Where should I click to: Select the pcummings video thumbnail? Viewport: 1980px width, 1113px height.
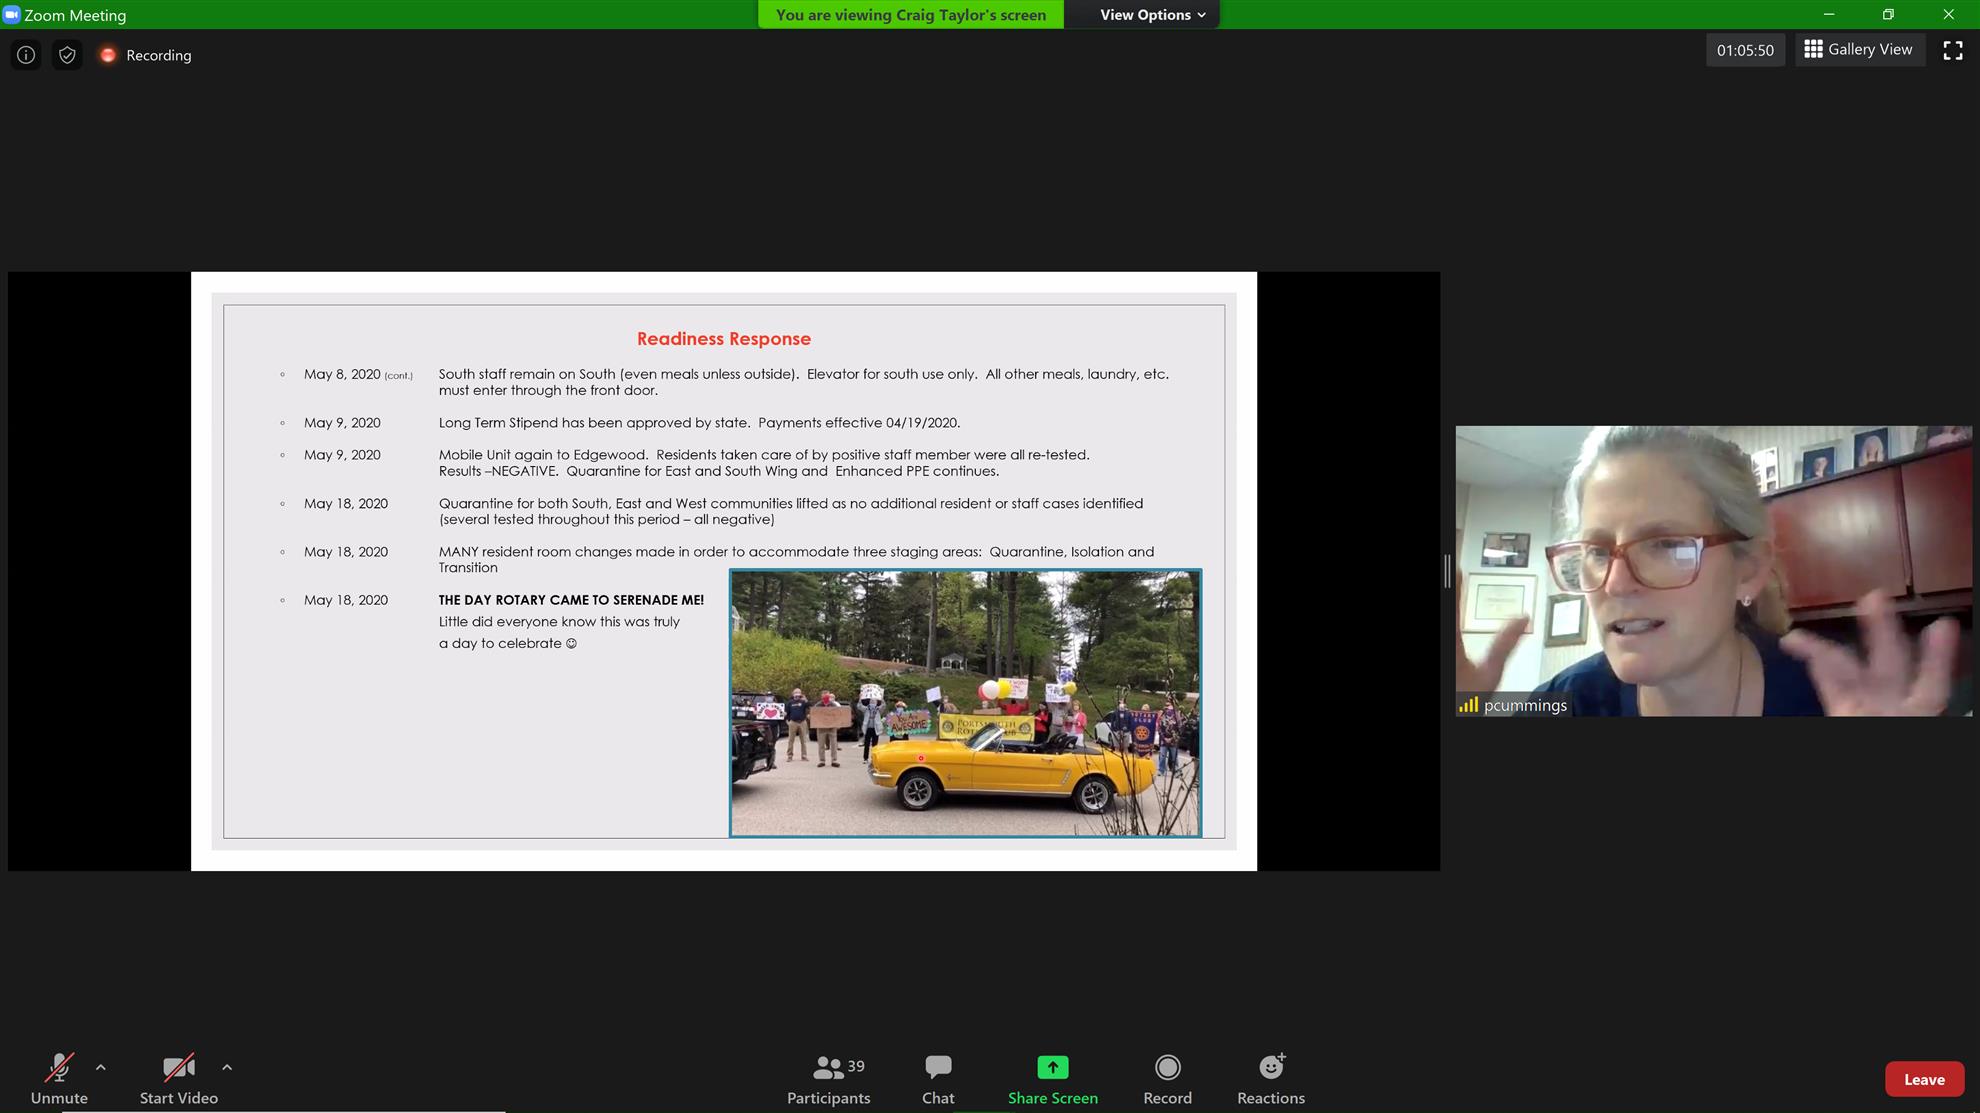[1712, 571]
